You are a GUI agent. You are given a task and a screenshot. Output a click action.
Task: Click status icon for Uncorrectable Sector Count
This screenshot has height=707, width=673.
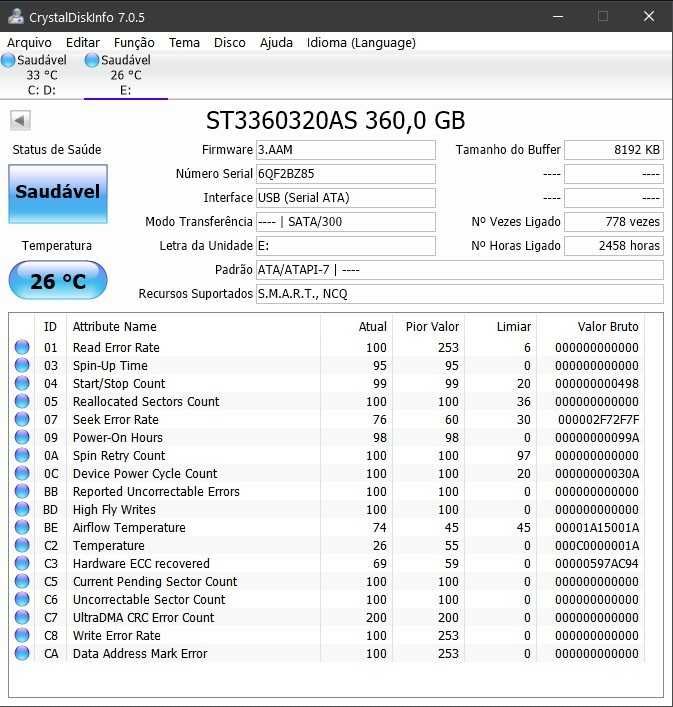tap(22, 599)
